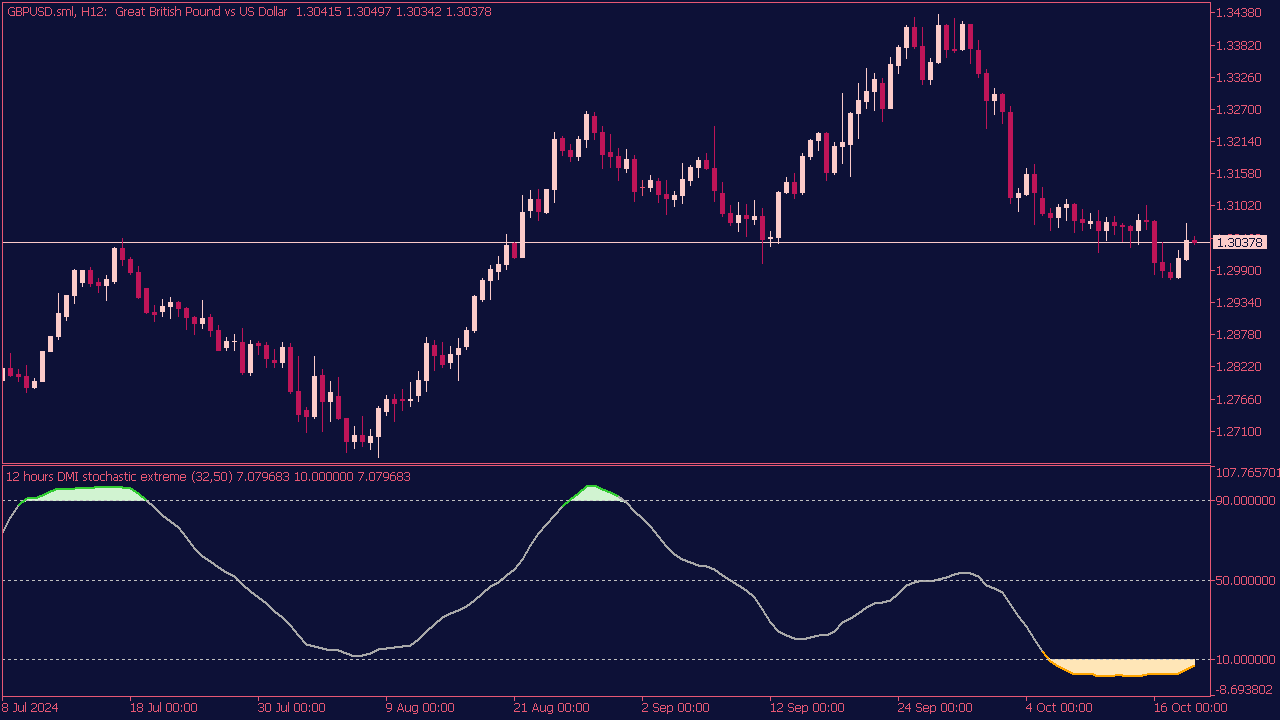Click the 18 Jul 00:00 date label
The image size is (1280, 720).
coord(164,708)
